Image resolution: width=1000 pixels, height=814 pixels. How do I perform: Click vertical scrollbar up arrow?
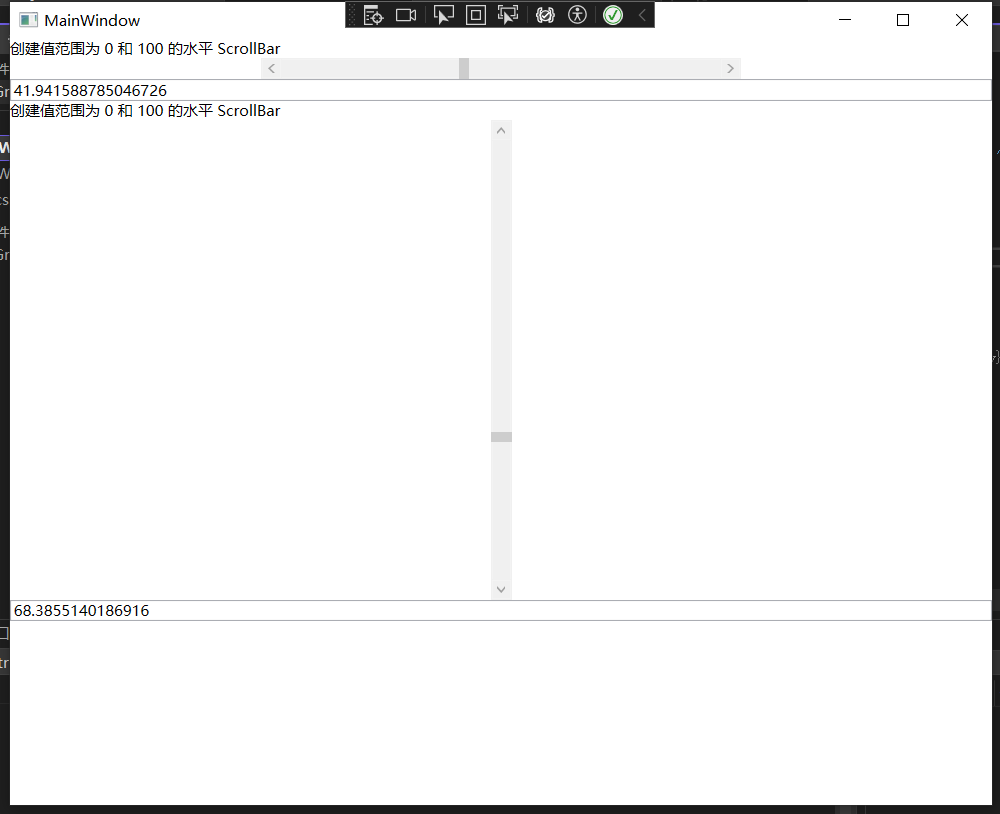(501, 131)
